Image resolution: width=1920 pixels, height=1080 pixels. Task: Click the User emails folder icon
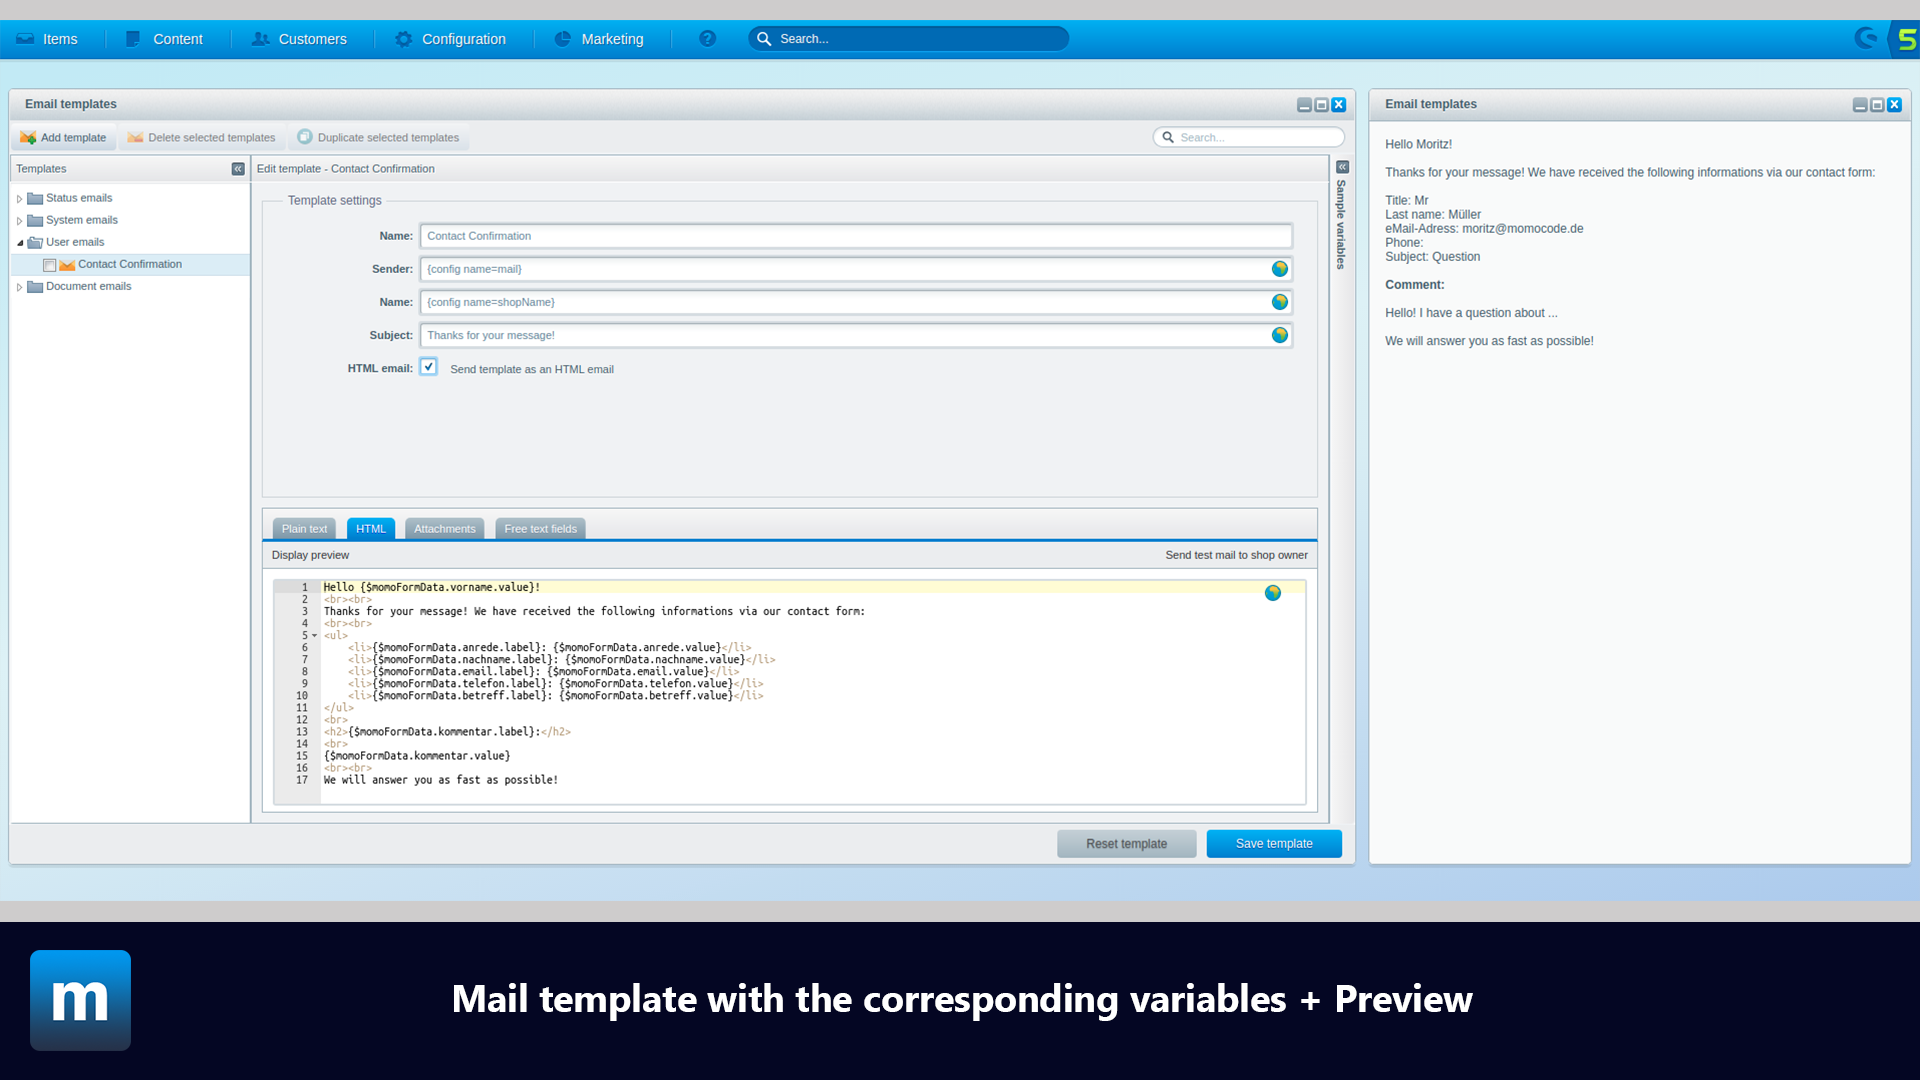(x=35, y=242)
